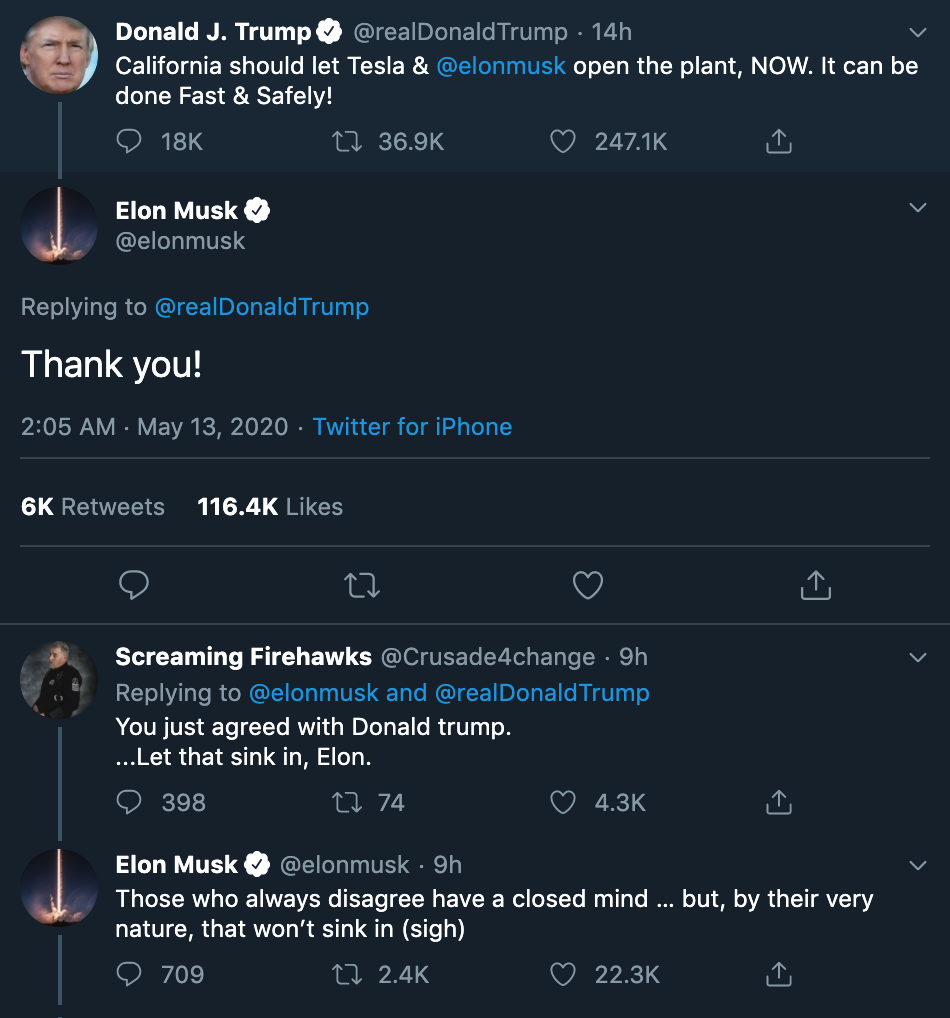
Task: Like Elon Musk's "Thank you!" tweet
Action: 588,585
